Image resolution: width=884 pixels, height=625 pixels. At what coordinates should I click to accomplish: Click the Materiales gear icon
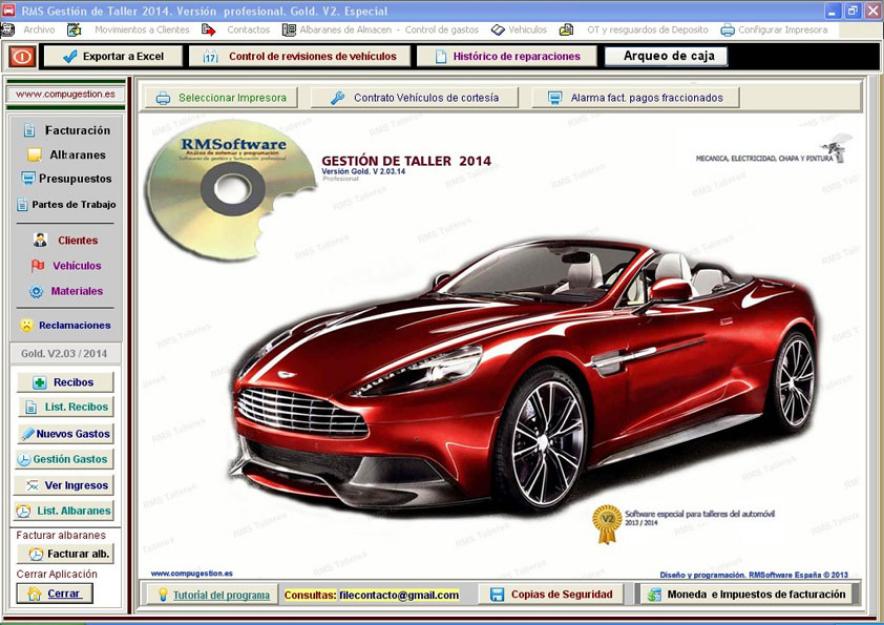tap(36, 291)
